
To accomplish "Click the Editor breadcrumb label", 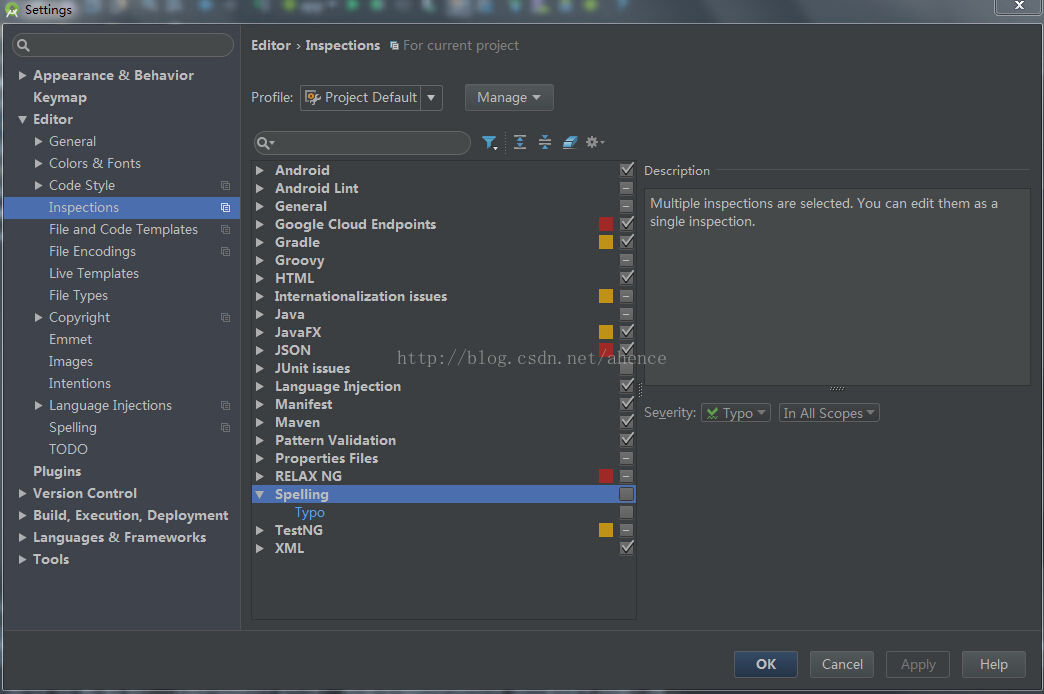I will pos(271,45).
